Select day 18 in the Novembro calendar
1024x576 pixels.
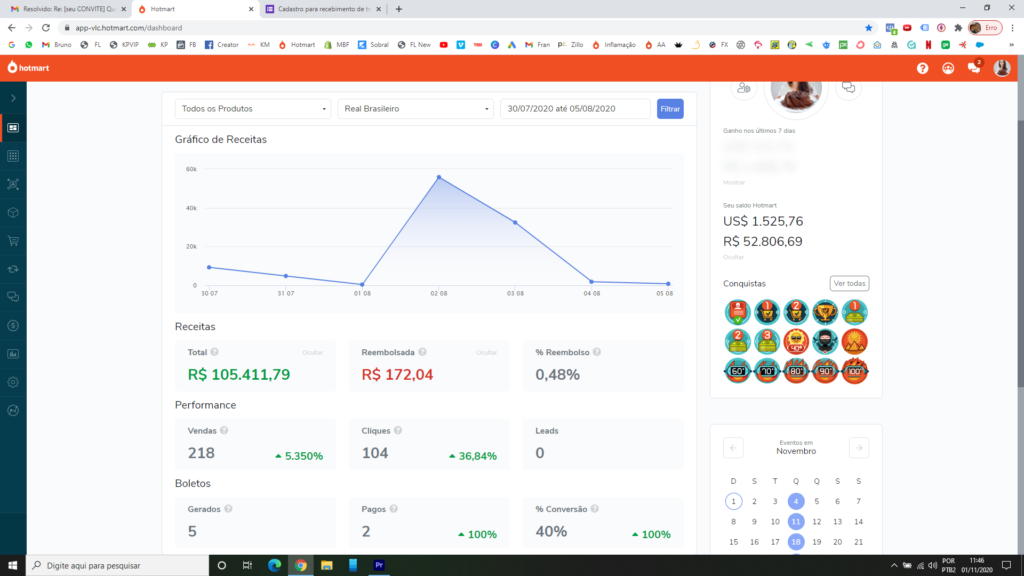click(x=795, y=542)
